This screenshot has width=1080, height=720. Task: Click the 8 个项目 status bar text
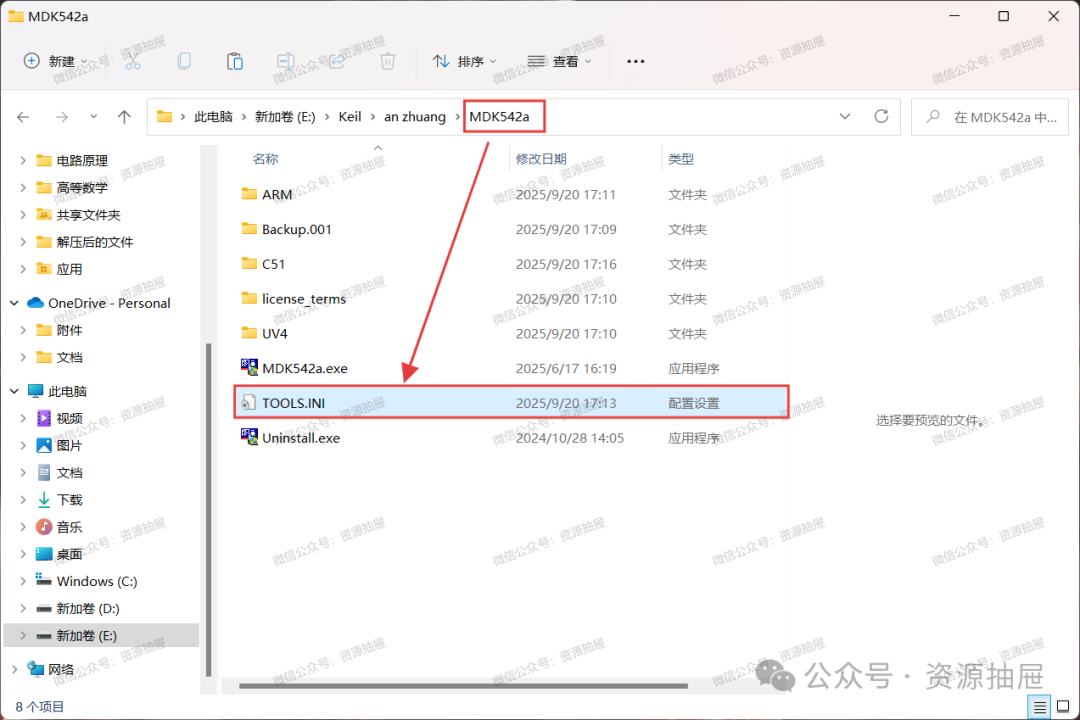[x=39, y=707]
